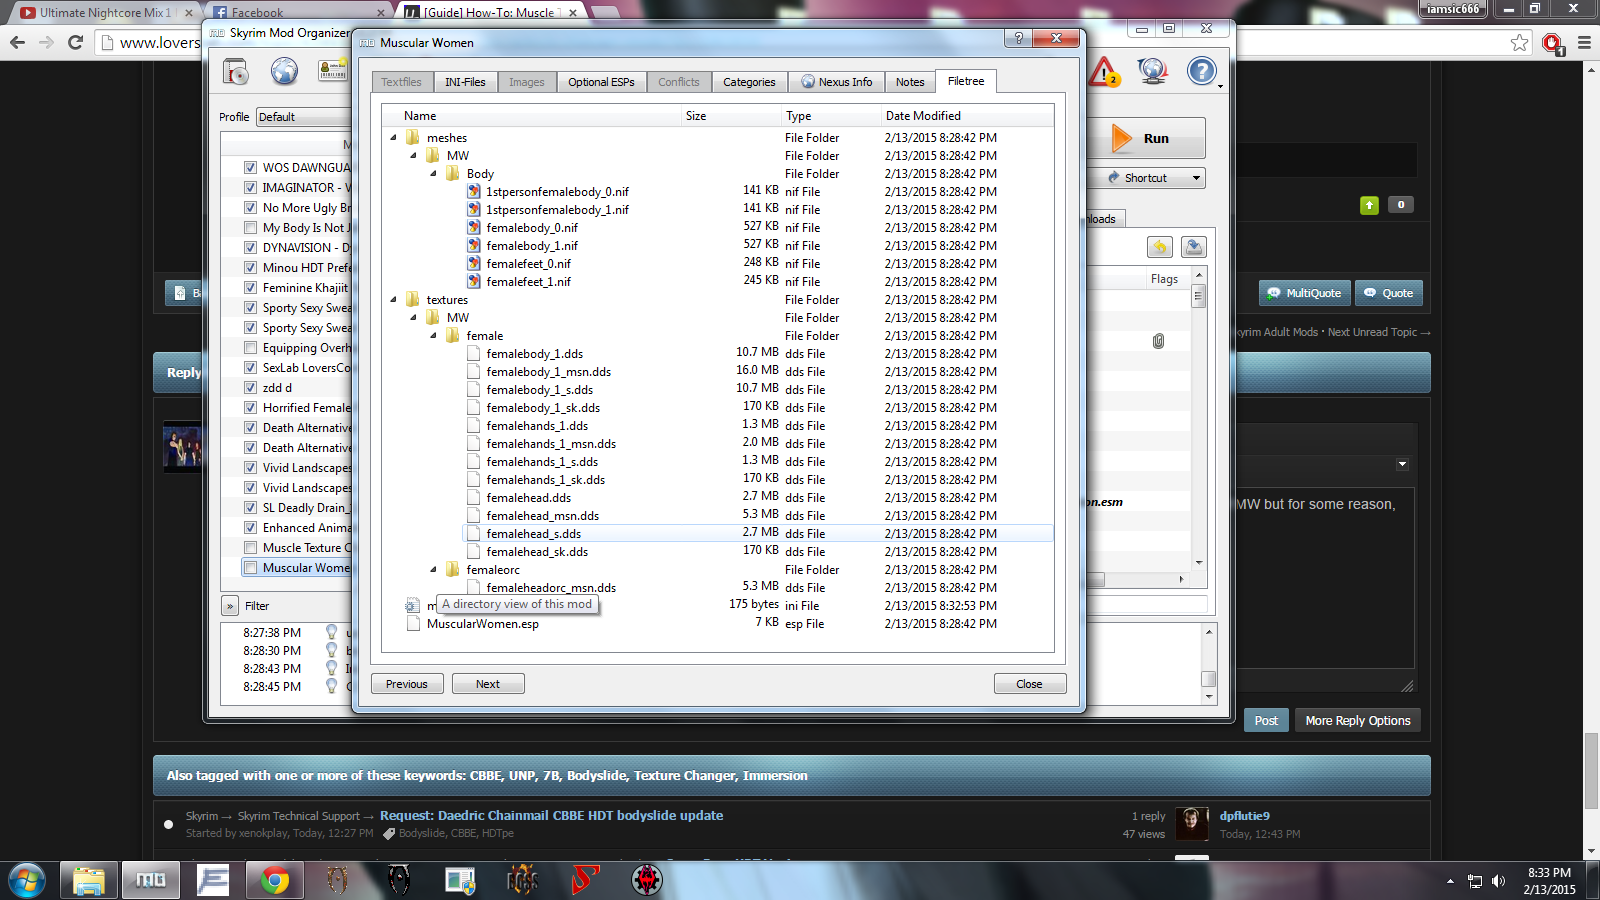Open the Optional ESPs tab

601,82
